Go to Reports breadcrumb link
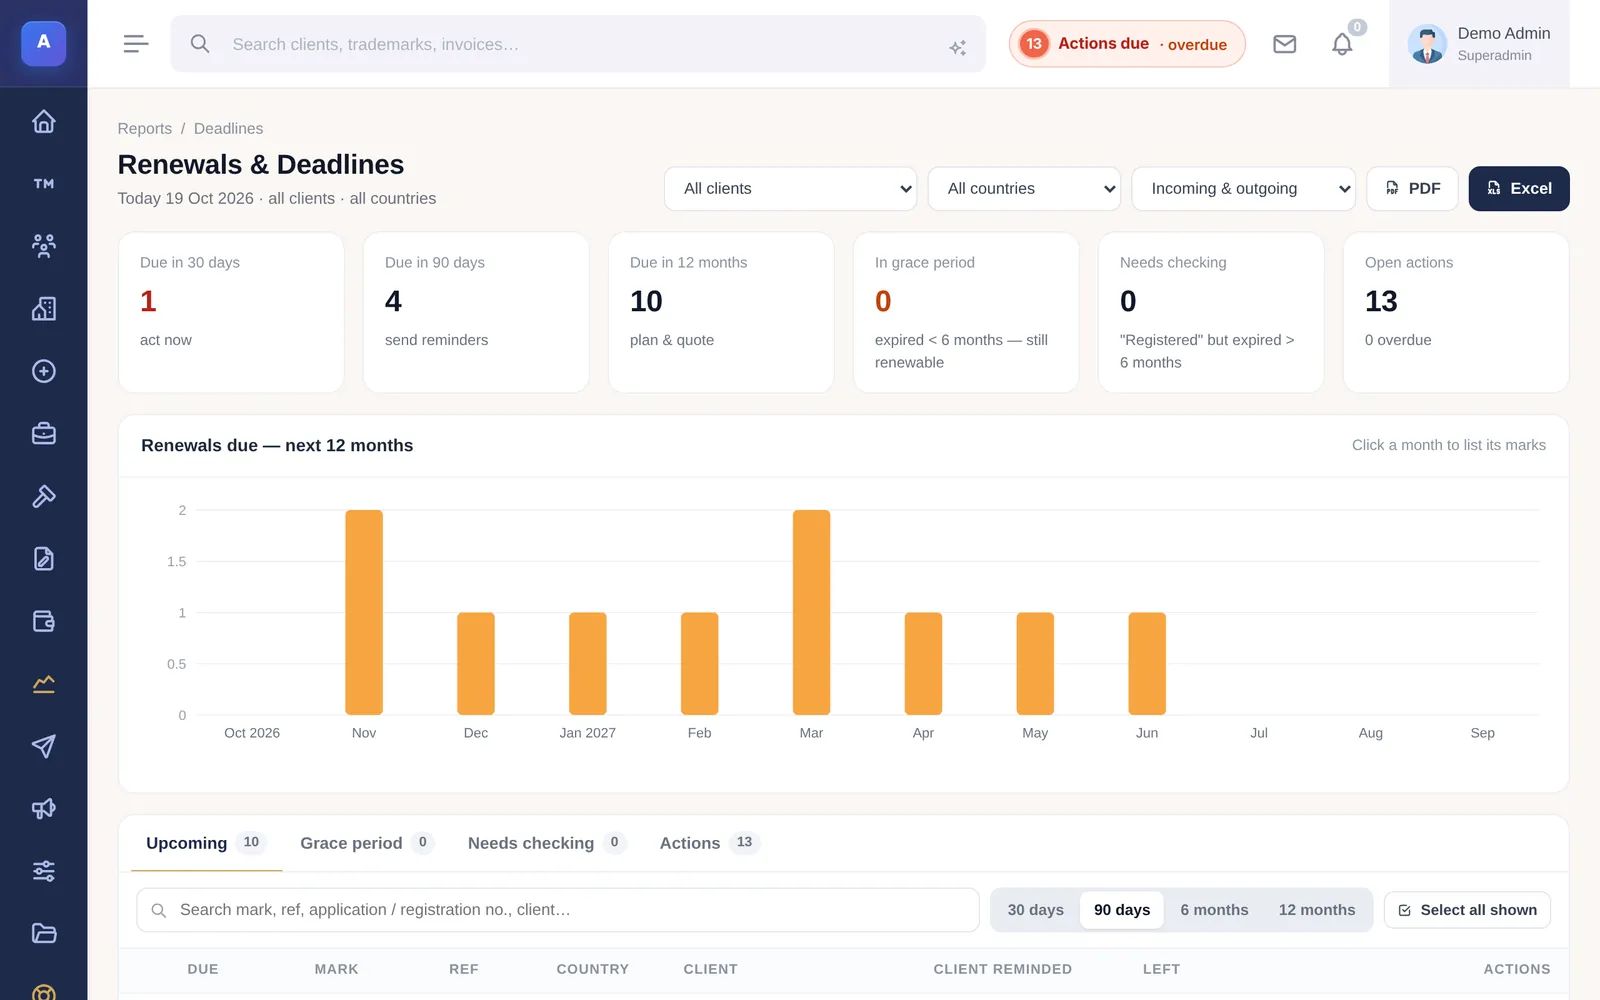 click(x=145, y=128)
